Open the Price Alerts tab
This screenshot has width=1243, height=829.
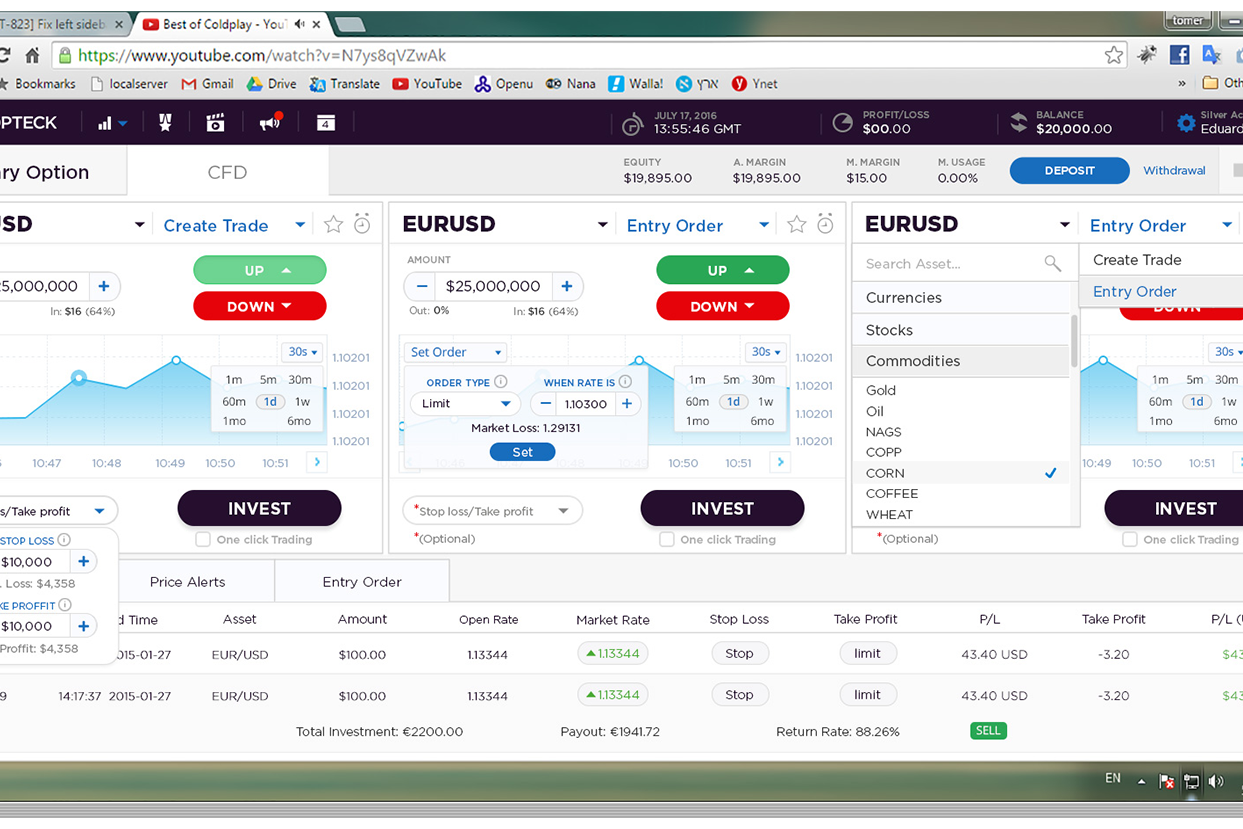[187, 582]
